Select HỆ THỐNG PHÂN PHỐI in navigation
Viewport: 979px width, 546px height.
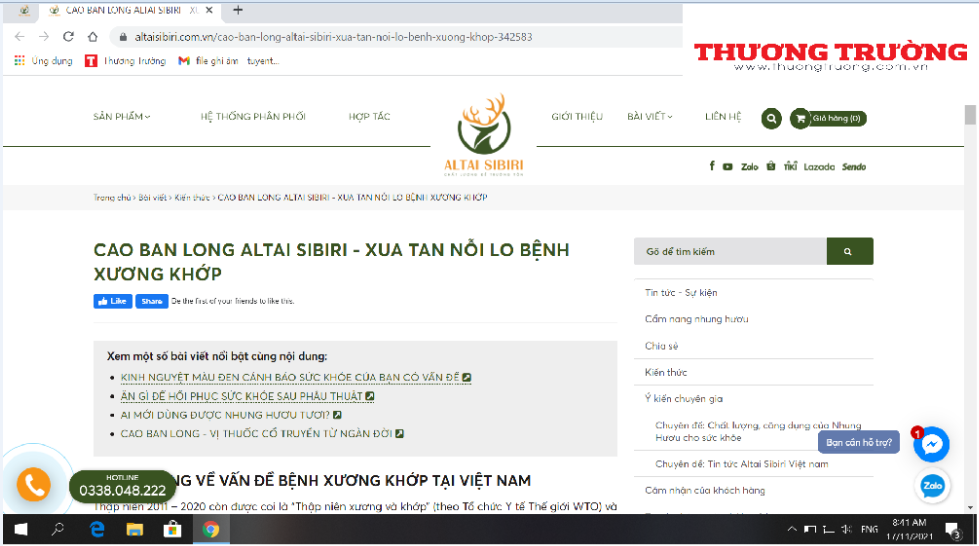pyautogui.click(x=253, y=117)
